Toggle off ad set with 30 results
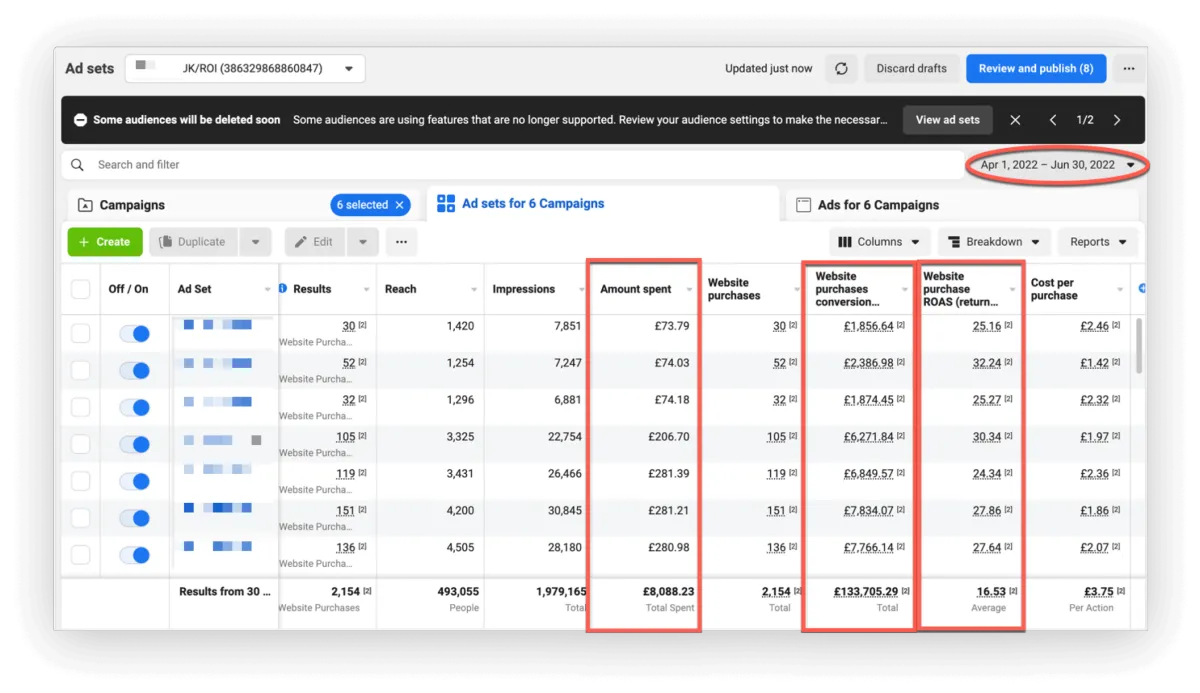 click(134, 334)
